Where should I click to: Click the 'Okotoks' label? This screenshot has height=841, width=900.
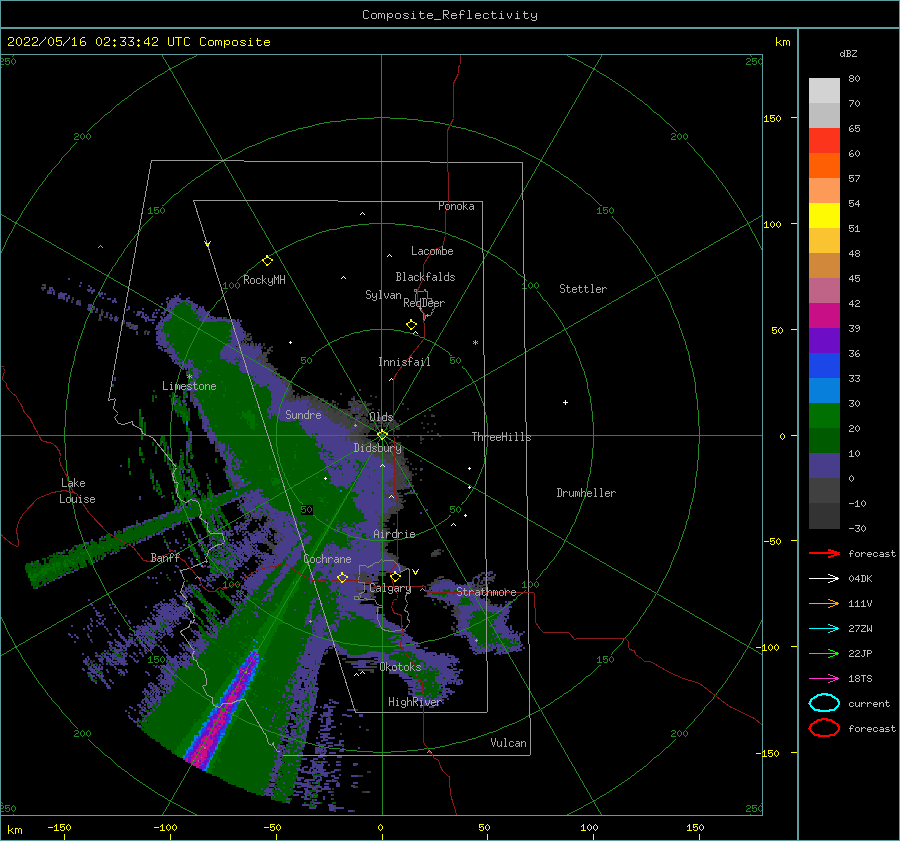(x=400, y=666)
